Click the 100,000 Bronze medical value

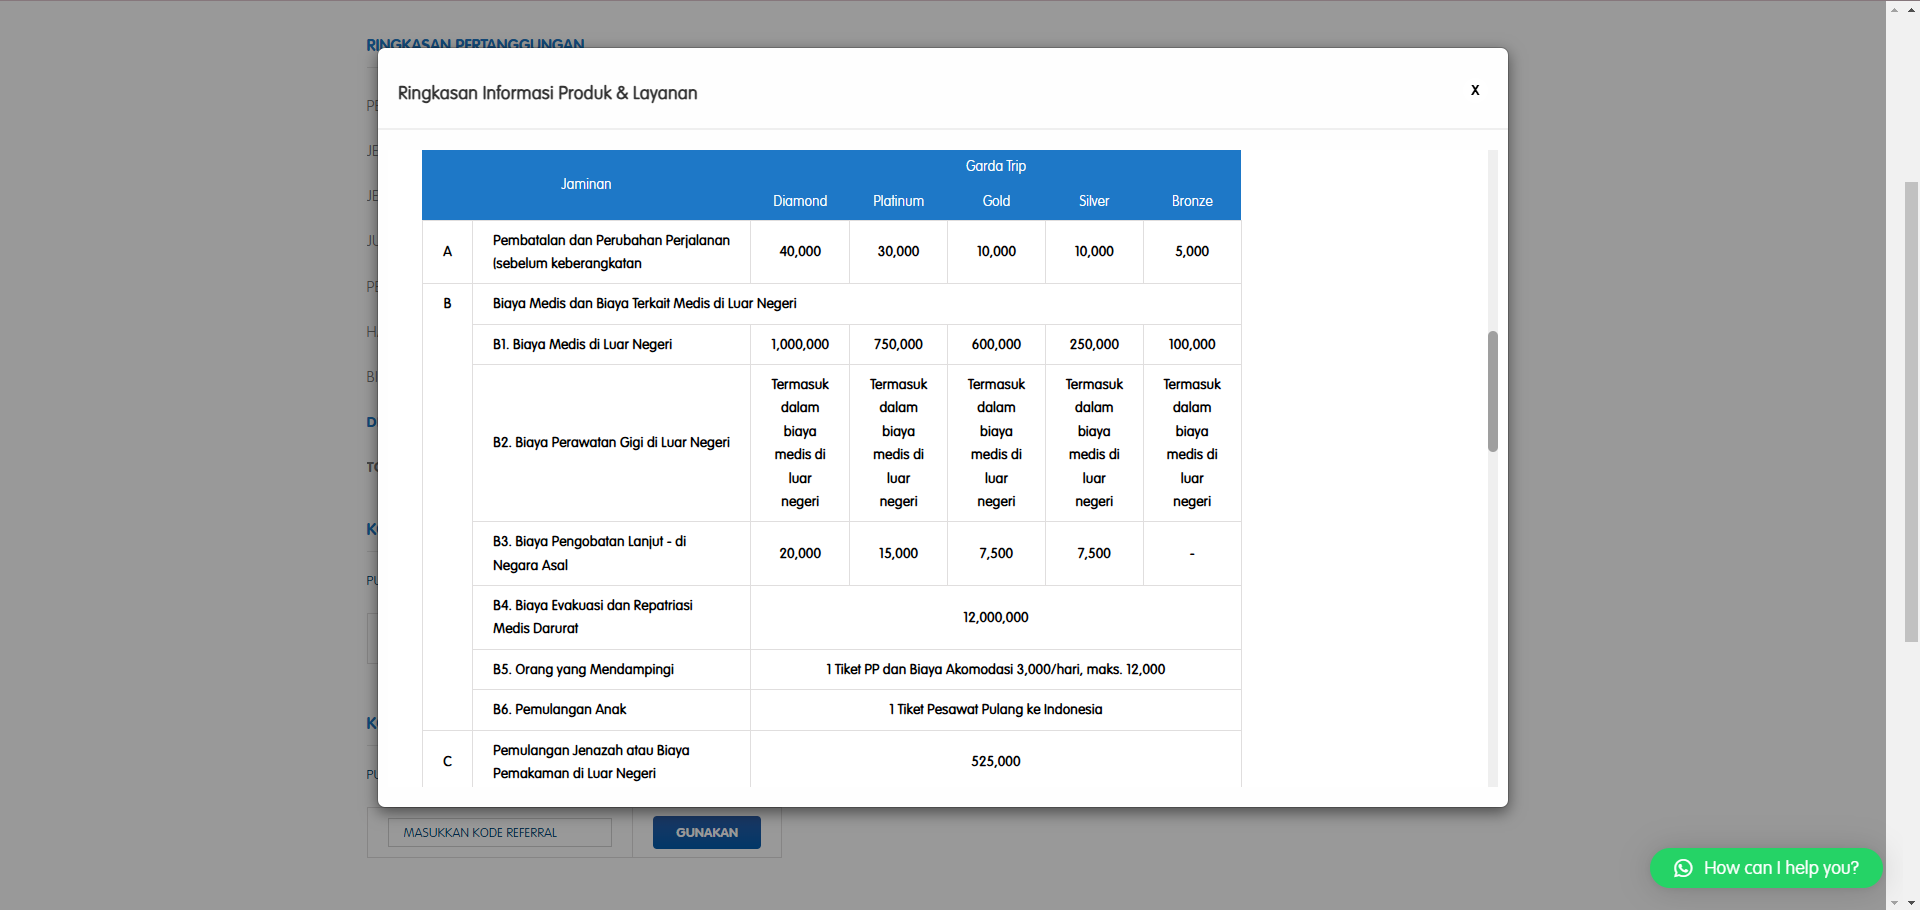tap(1192, 345)
